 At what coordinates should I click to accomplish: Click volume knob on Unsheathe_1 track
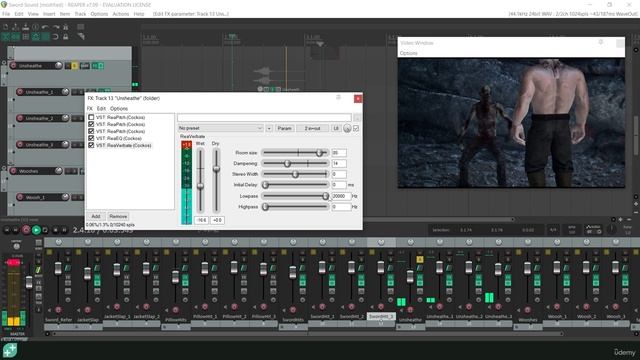[65, 92]
